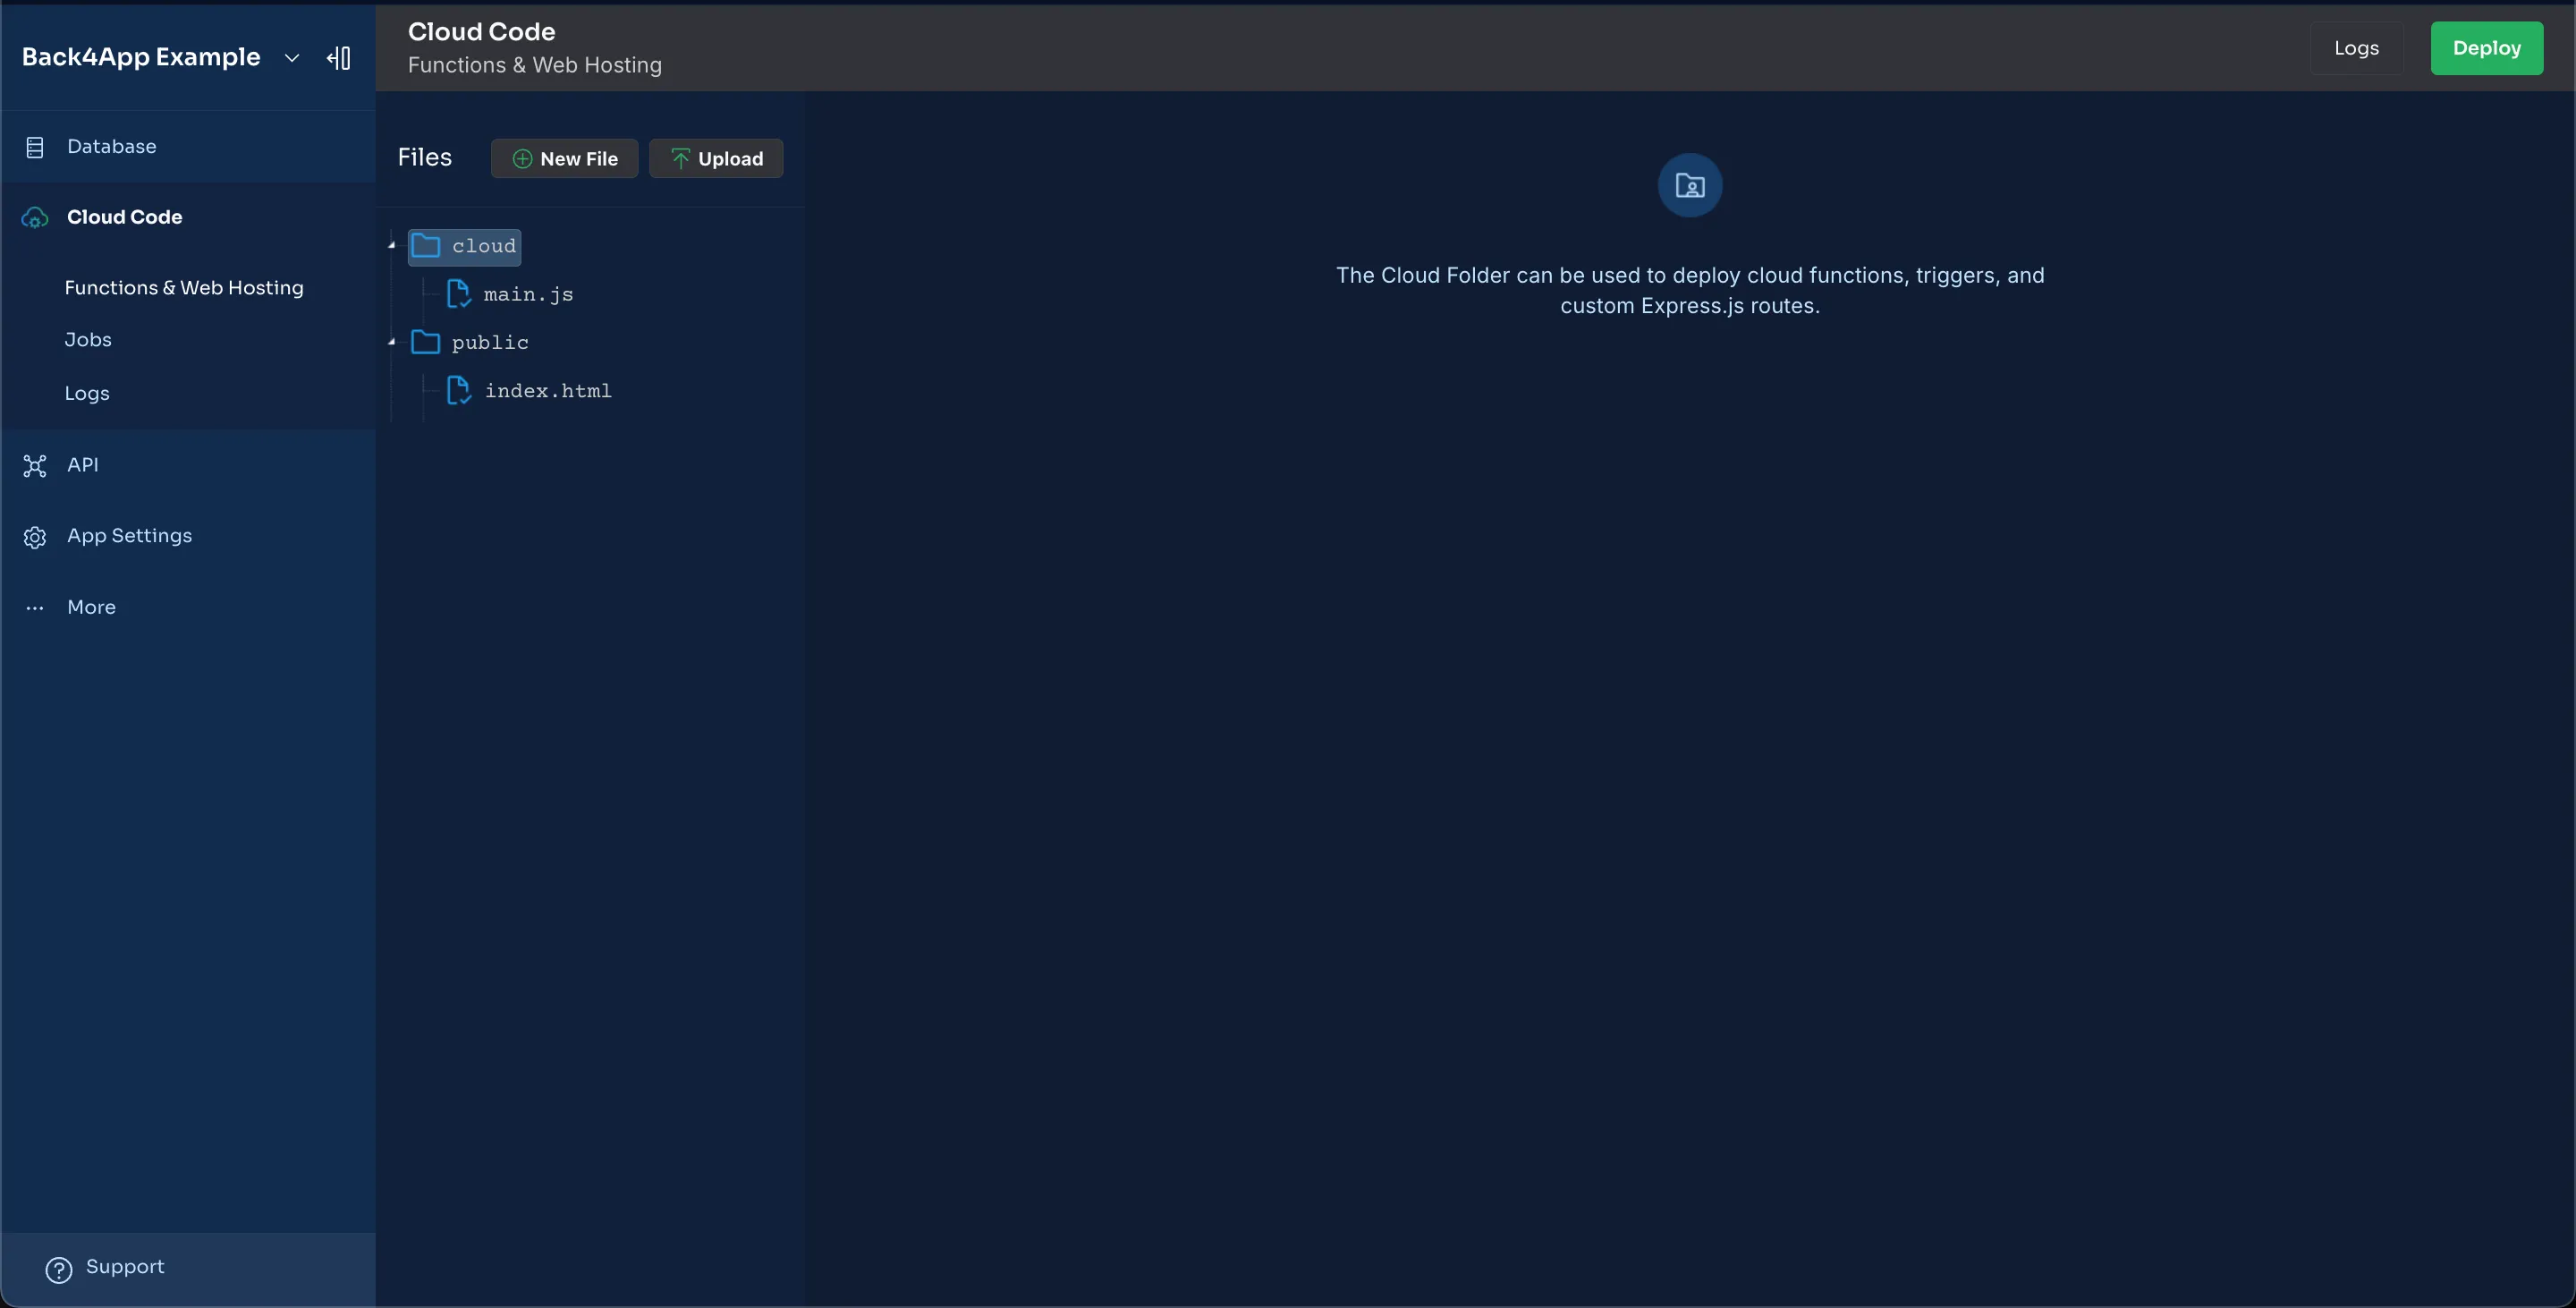Image resolution: width=2576 pixels, height=1308 pixels.
Task: Click the Cloud Code cloud icon
Action: click(x=35, y=217)
